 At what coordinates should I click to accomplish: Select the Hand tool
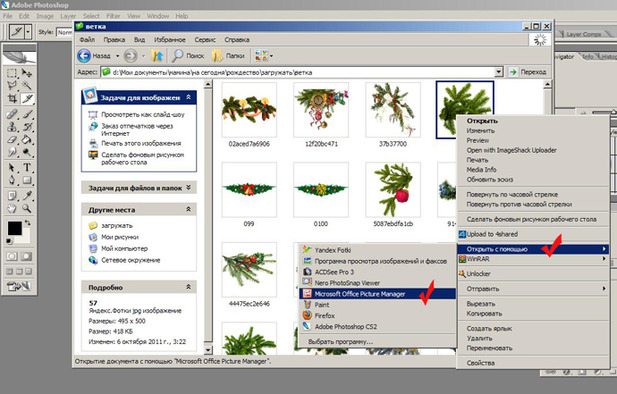tap(12, 208)
